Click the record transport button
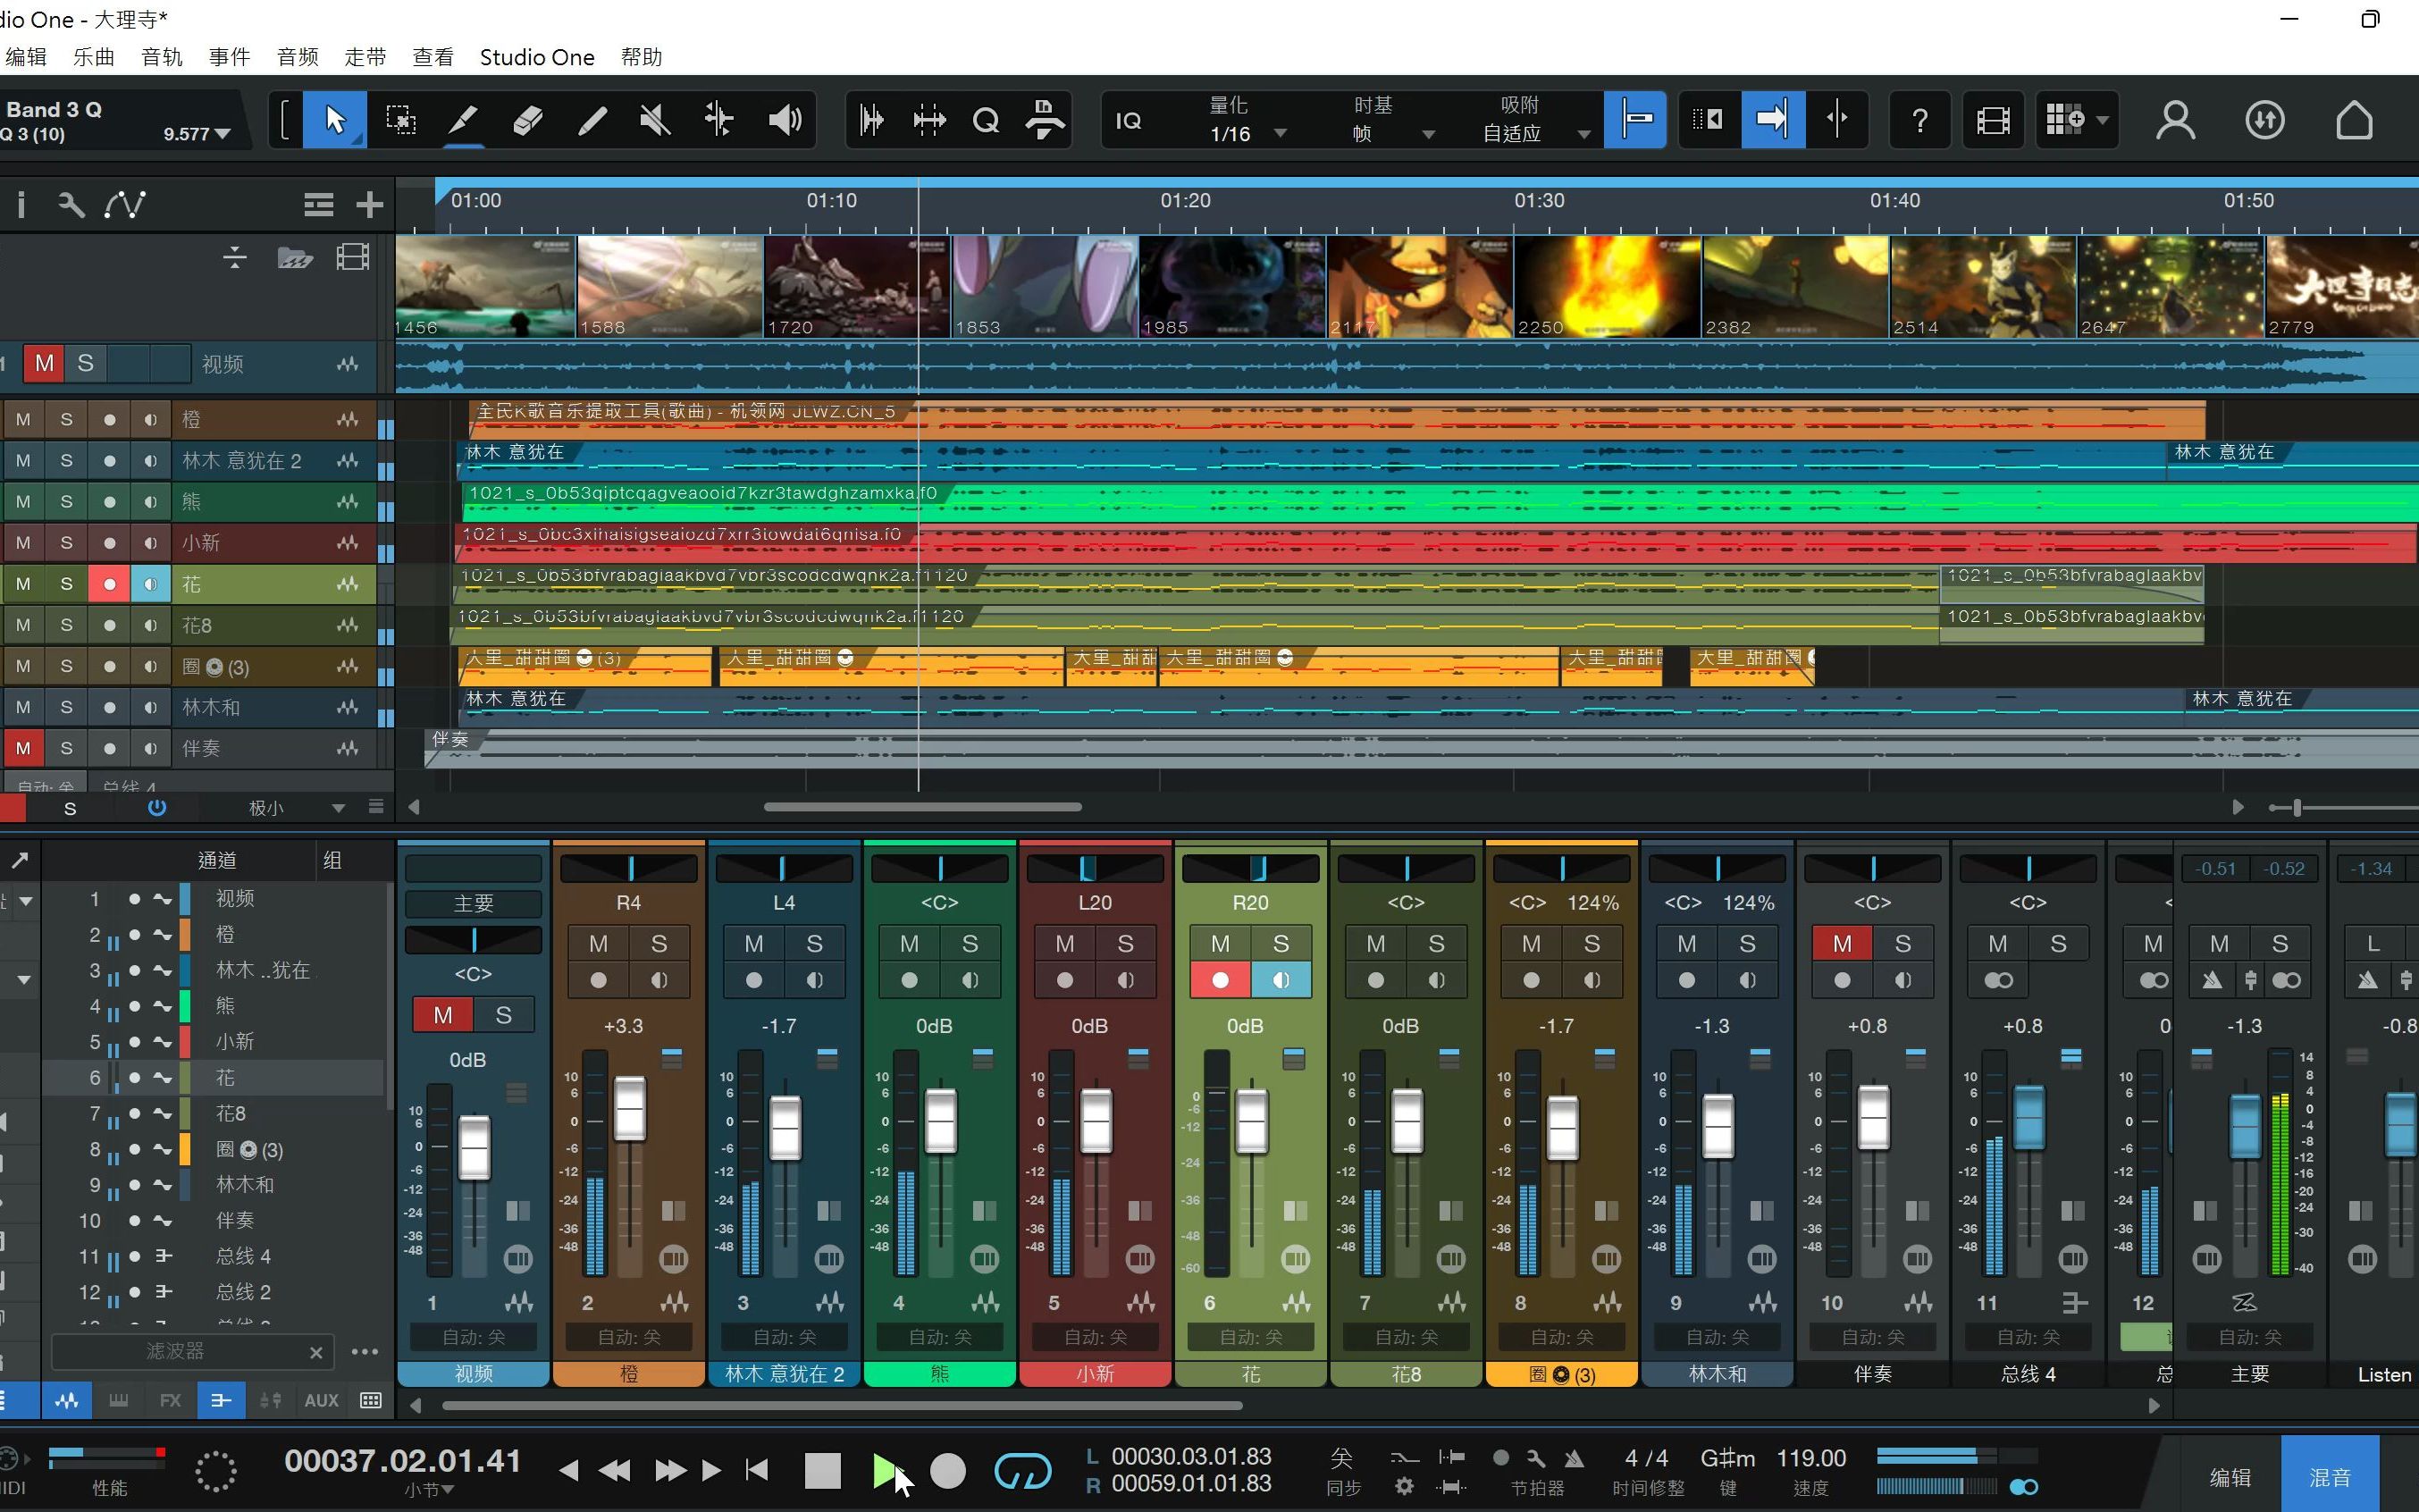 point(948,1470)
